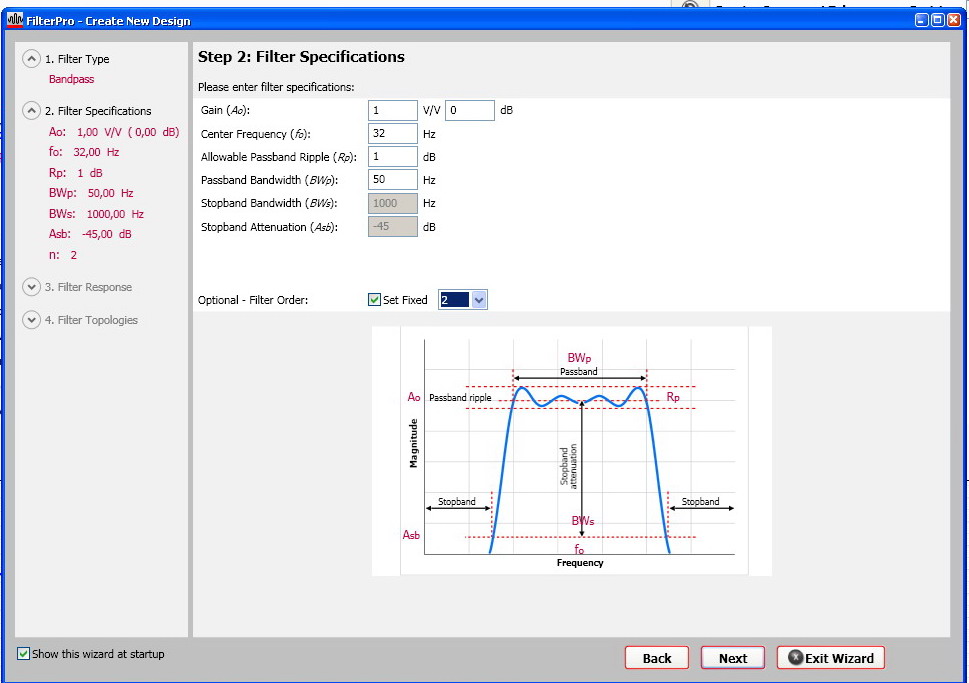This screenshot has height=683, width=969.
Task: Click the Exit Wizard X icon
Action: pyautogui.click(x=795, y=658)
